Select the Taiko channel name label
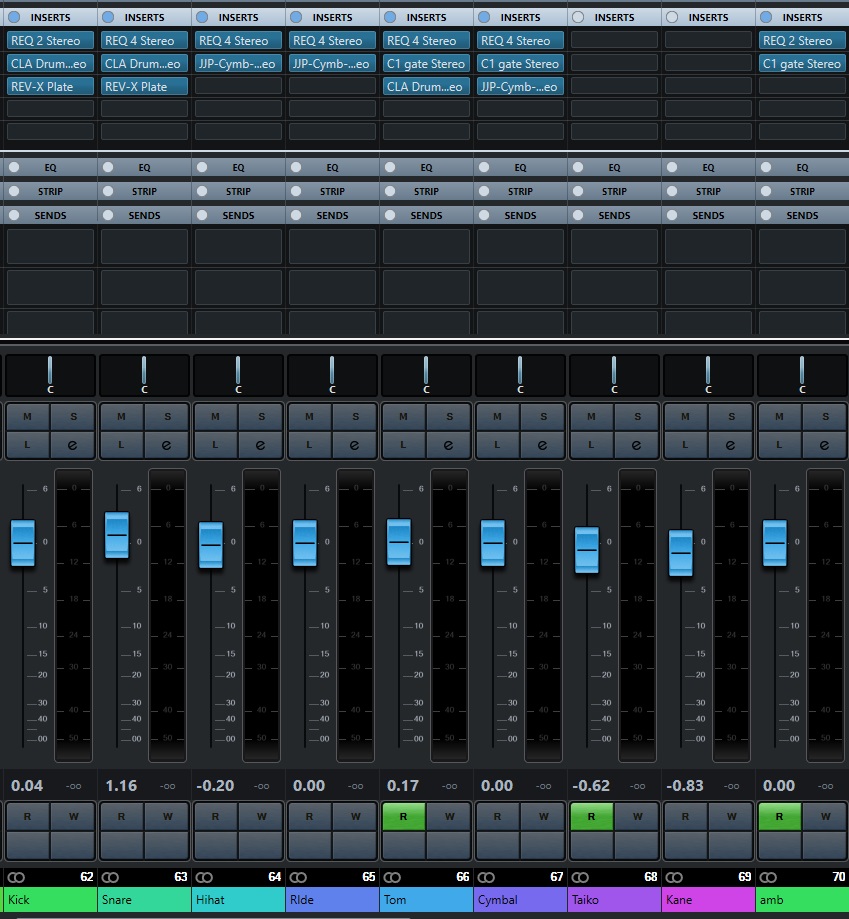The height and width of the screenshot is (919, 849). point(614,900)
